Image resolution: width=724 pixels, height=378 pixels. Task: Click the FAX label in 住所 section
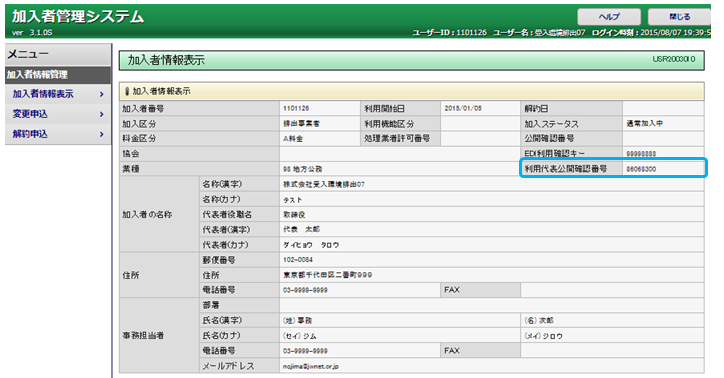480,290
